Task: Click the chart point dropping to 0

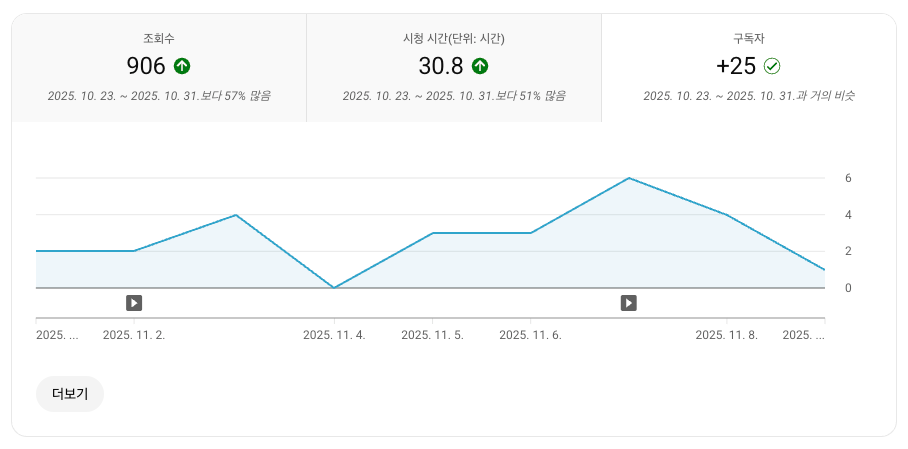Action: (334, 288)
